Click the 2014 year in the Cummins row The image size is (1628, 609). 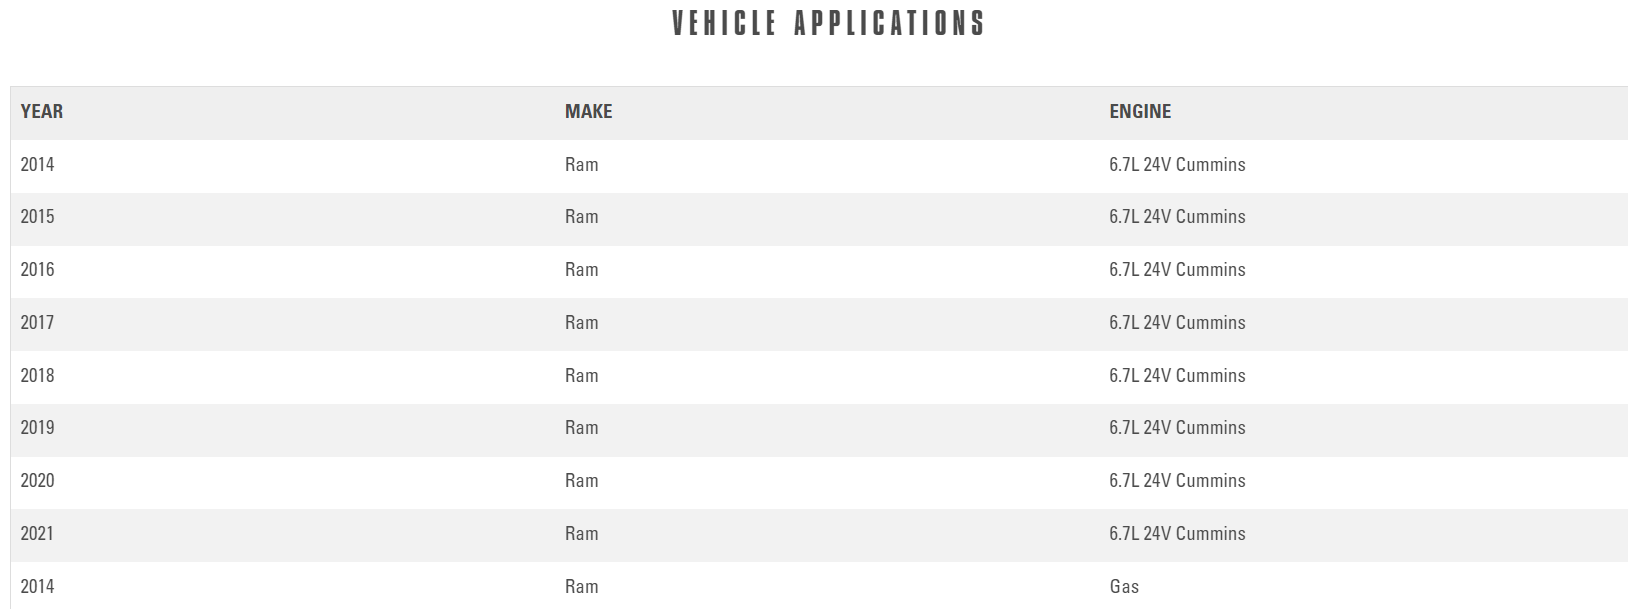click(x=38, y=165)
